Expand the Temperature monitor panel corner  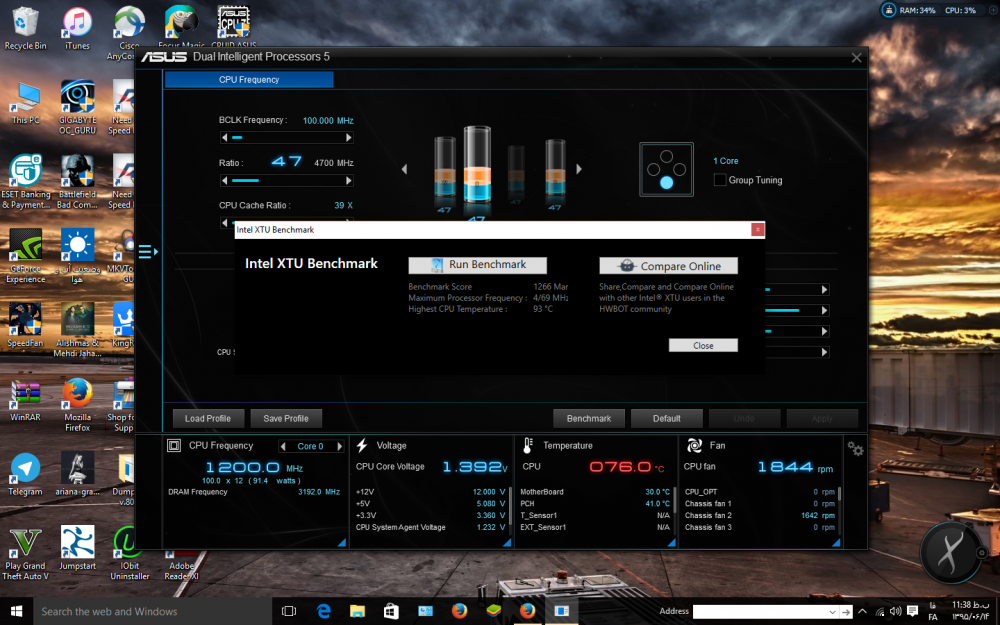(672, 542)
